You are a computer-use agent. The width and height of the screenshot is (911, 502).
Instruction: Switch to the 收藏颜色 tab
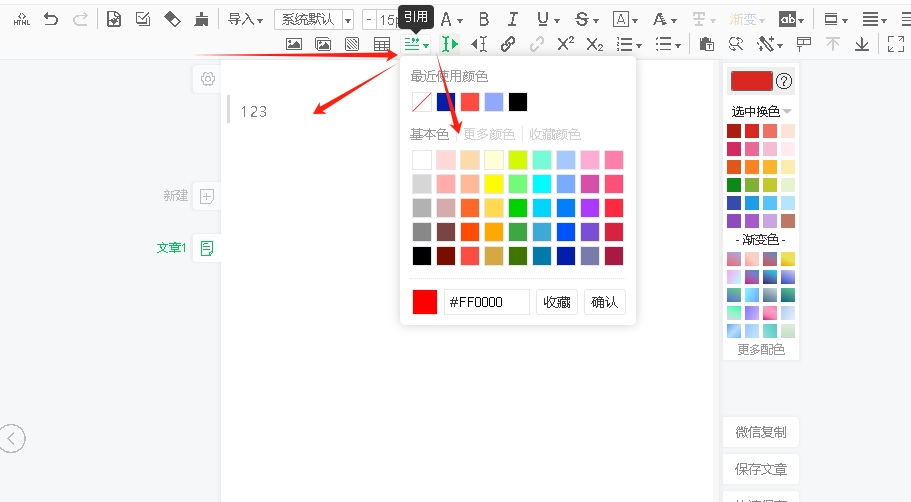[555, 134]
